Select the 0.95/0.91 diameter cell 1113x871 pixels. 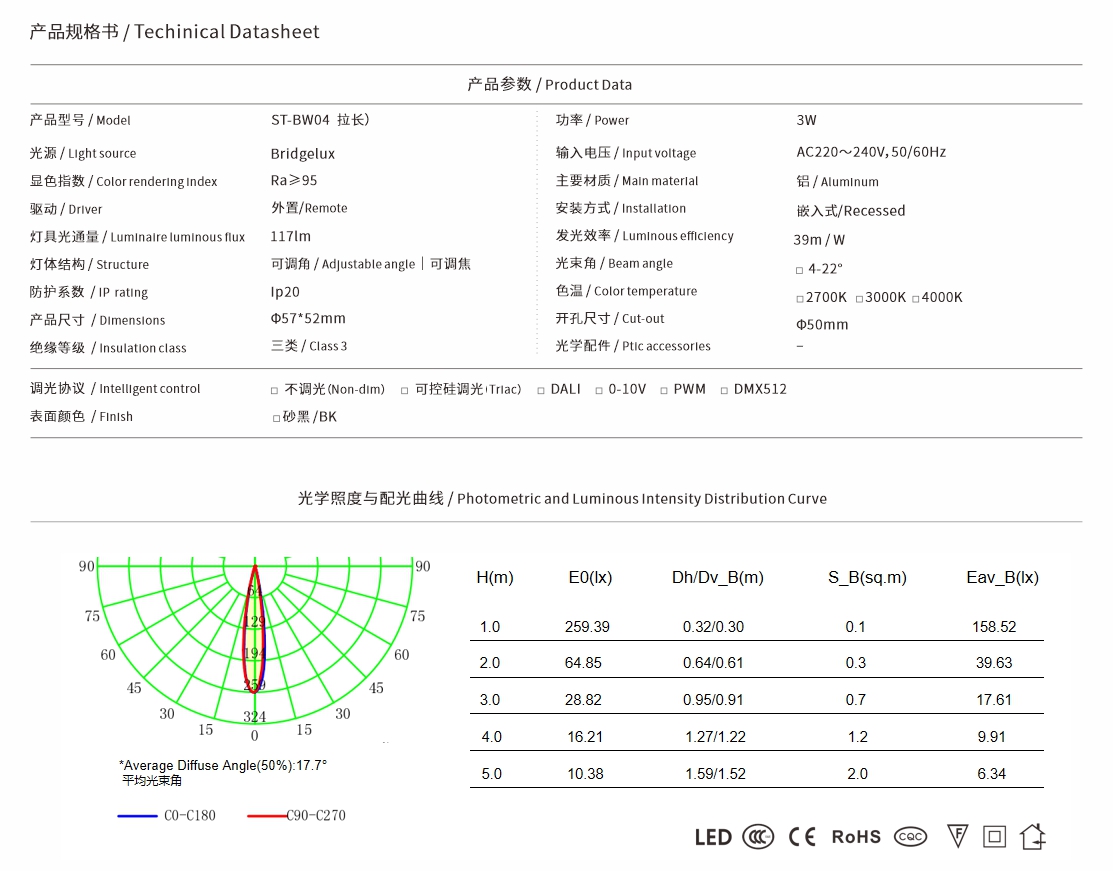713,700
